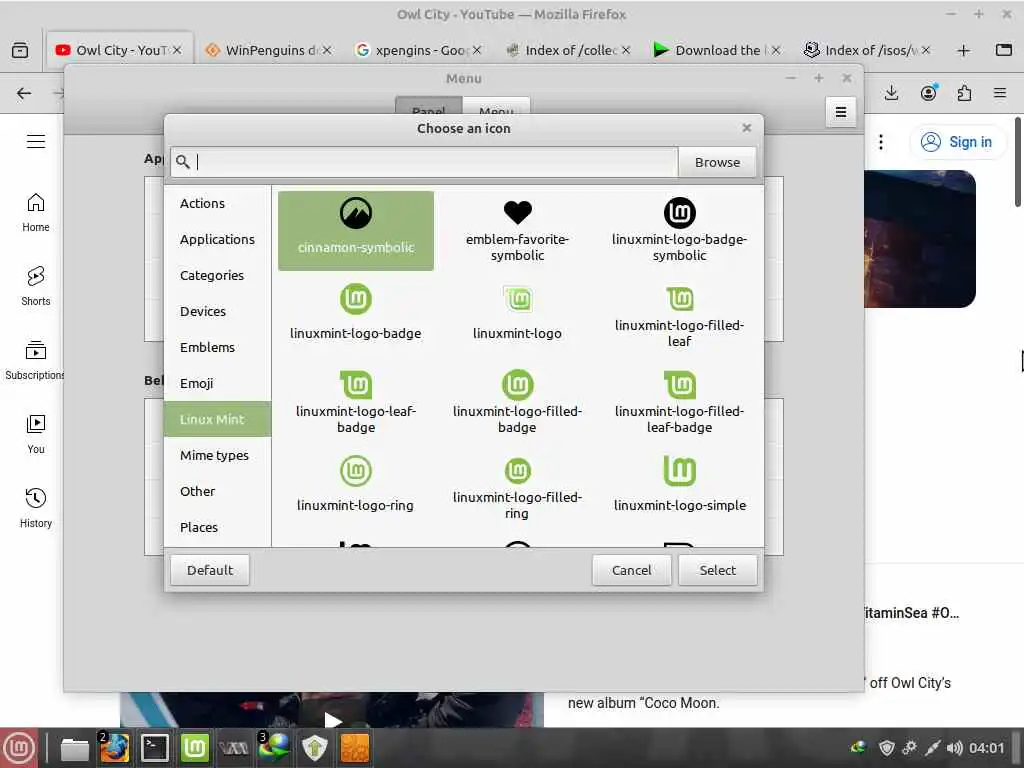This screenshot has height=768, width=1024.
Task: Open the YouTube You section
Action: [36, 434]
